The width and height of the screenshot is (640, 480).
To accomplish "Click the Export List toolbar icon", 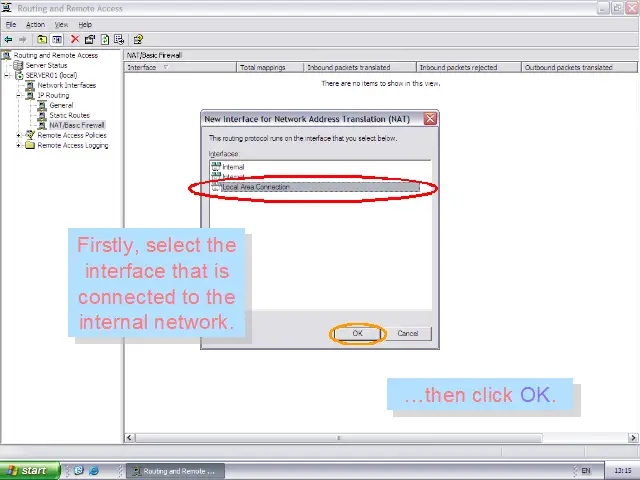I will tap(119, 40).
